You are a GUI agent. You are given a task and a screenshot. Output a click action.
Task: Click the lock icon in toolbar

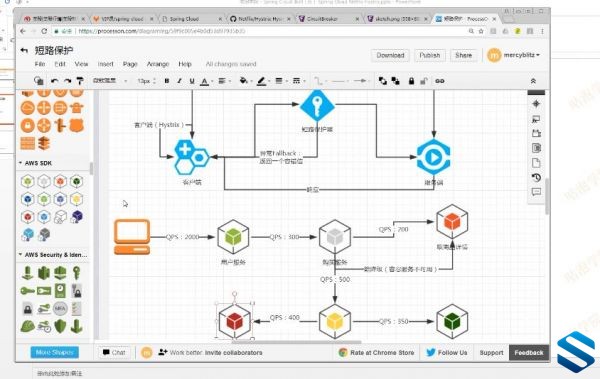[x=411, y=81]
